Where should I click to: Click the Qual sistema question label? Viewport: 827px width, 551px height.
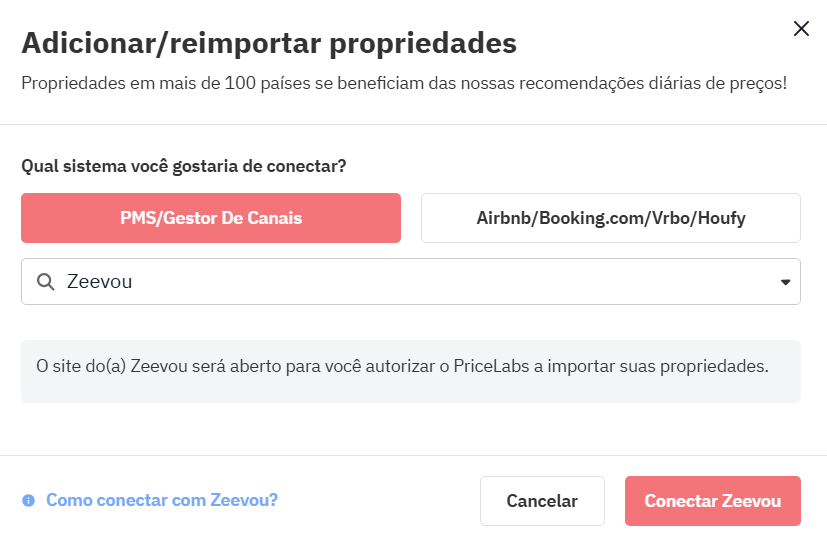pos(184,166)
